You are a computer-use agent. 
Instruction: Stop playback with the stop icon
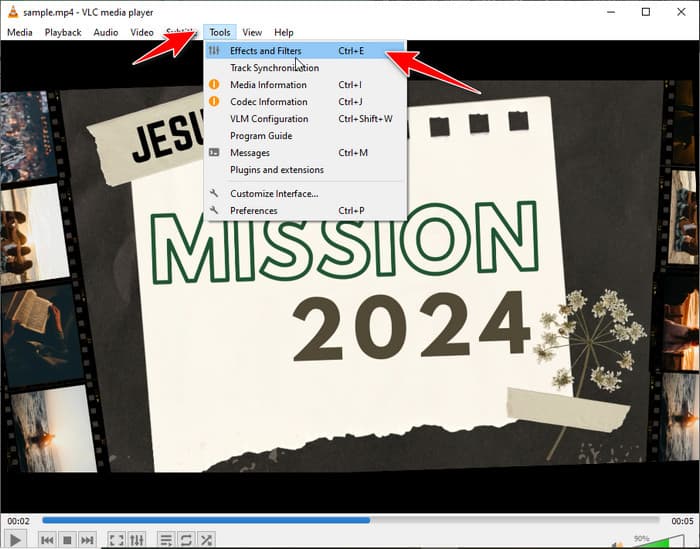67,540
